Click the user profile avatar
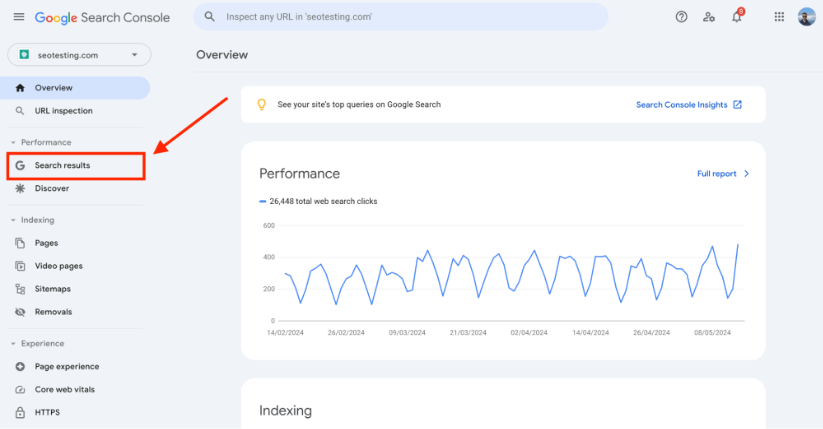 point(806,17)
